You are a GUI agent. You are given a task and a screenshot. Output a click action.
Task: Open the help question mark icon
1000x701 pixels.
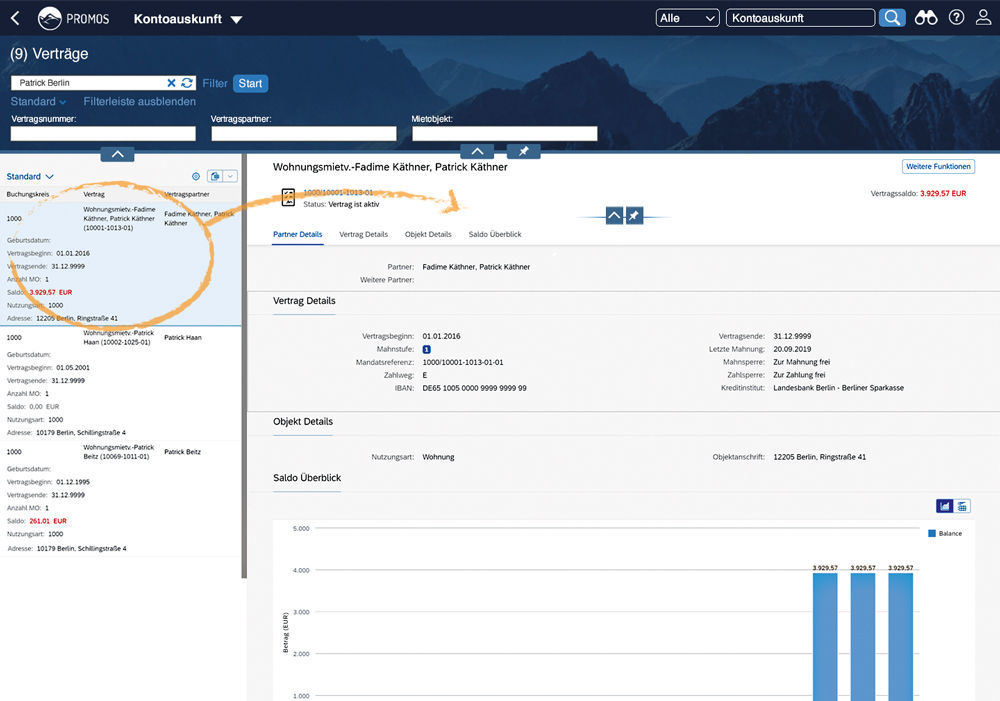[957, 18]
